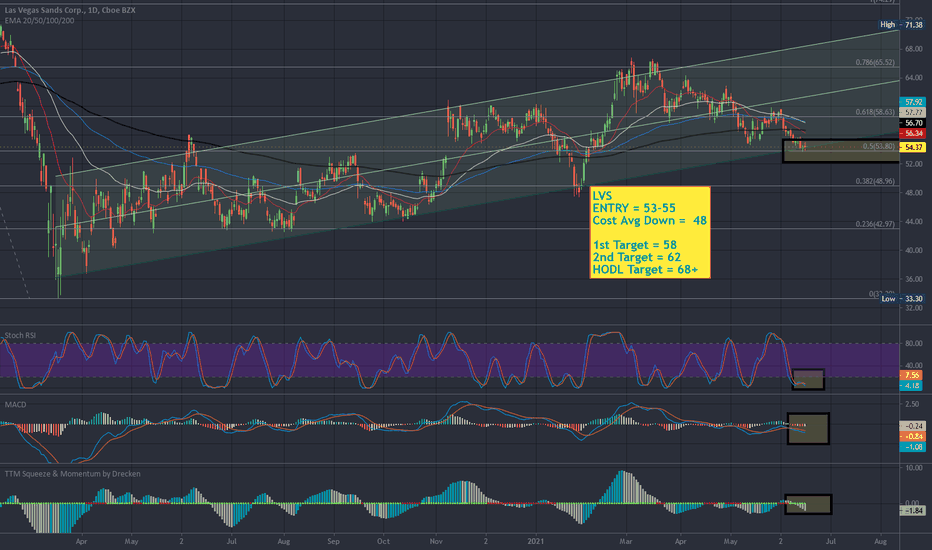Viewport: 932px width, 550px height.
Task: Select the 57.77 grey price tag
Action: (x=912, y=112)
